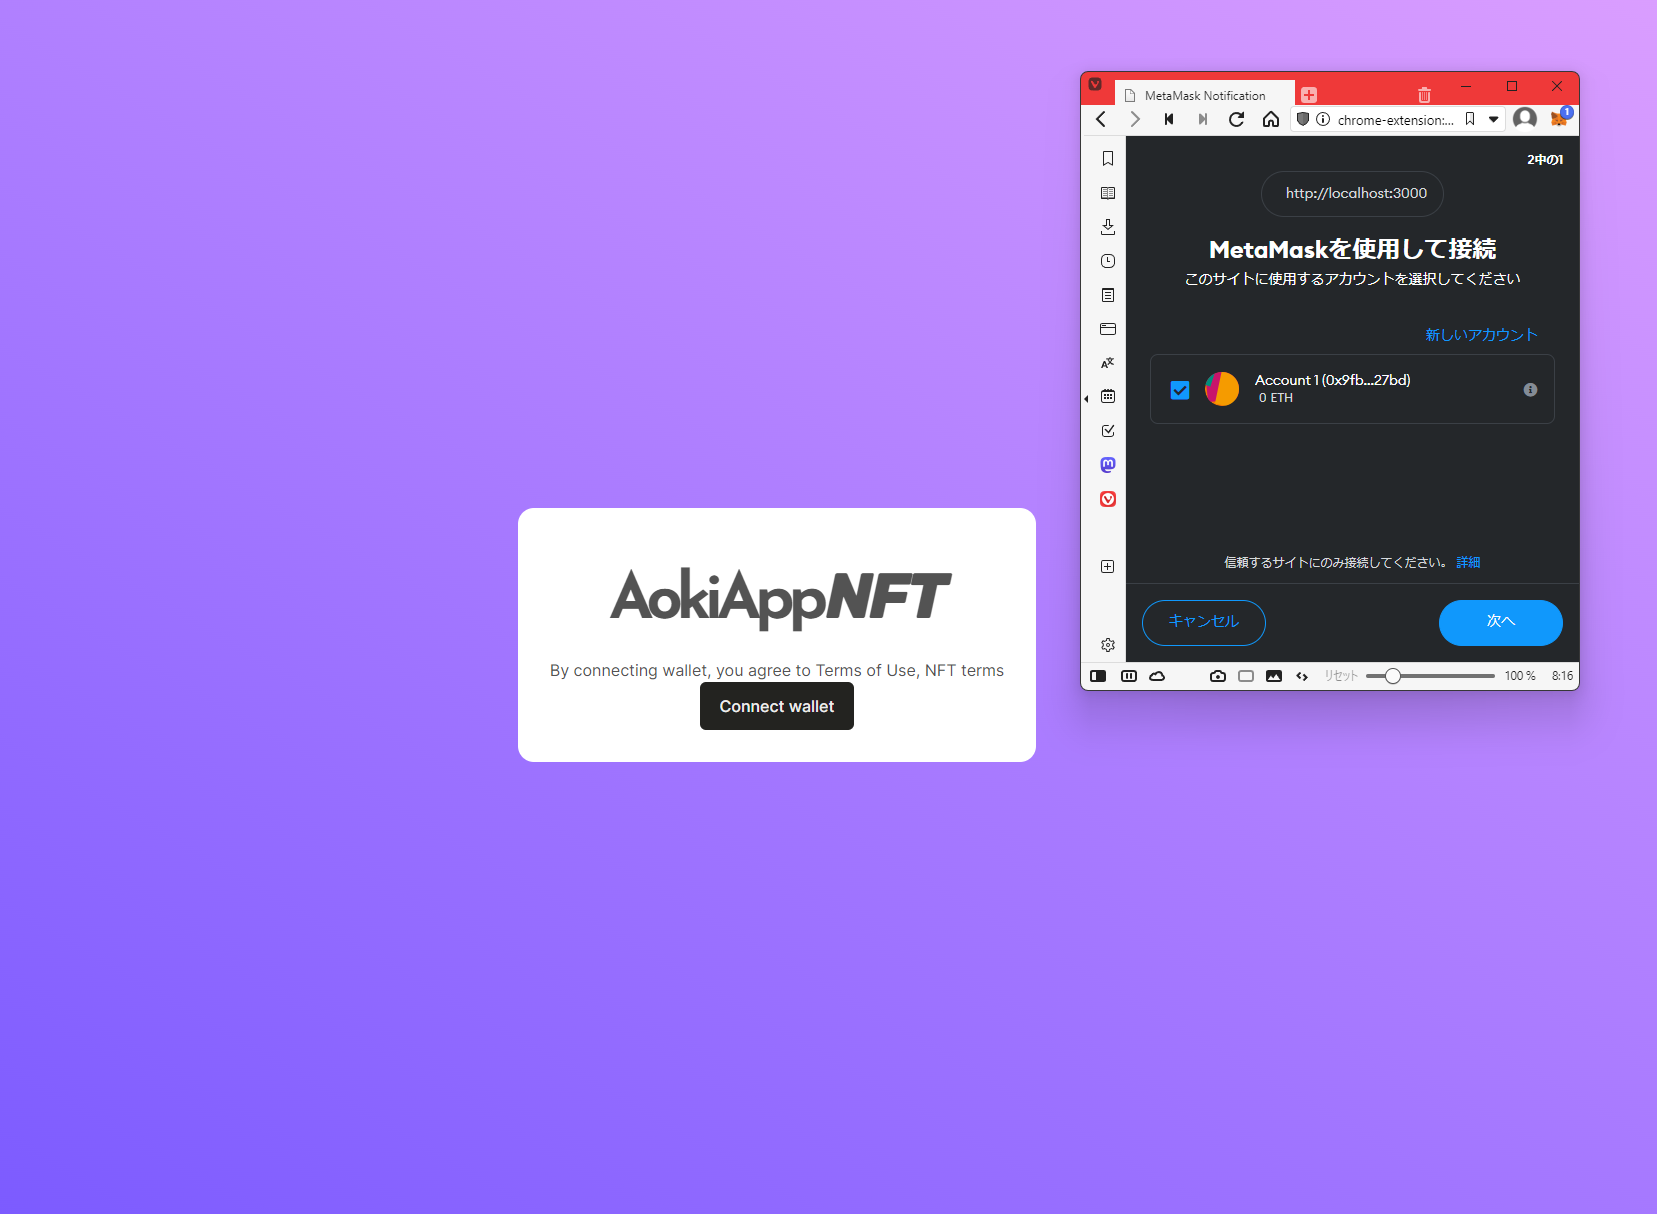Viewport: 1657px width, 1214px height.
Task: Click the zoom slider handle
Action: [x=1392, y=676]
